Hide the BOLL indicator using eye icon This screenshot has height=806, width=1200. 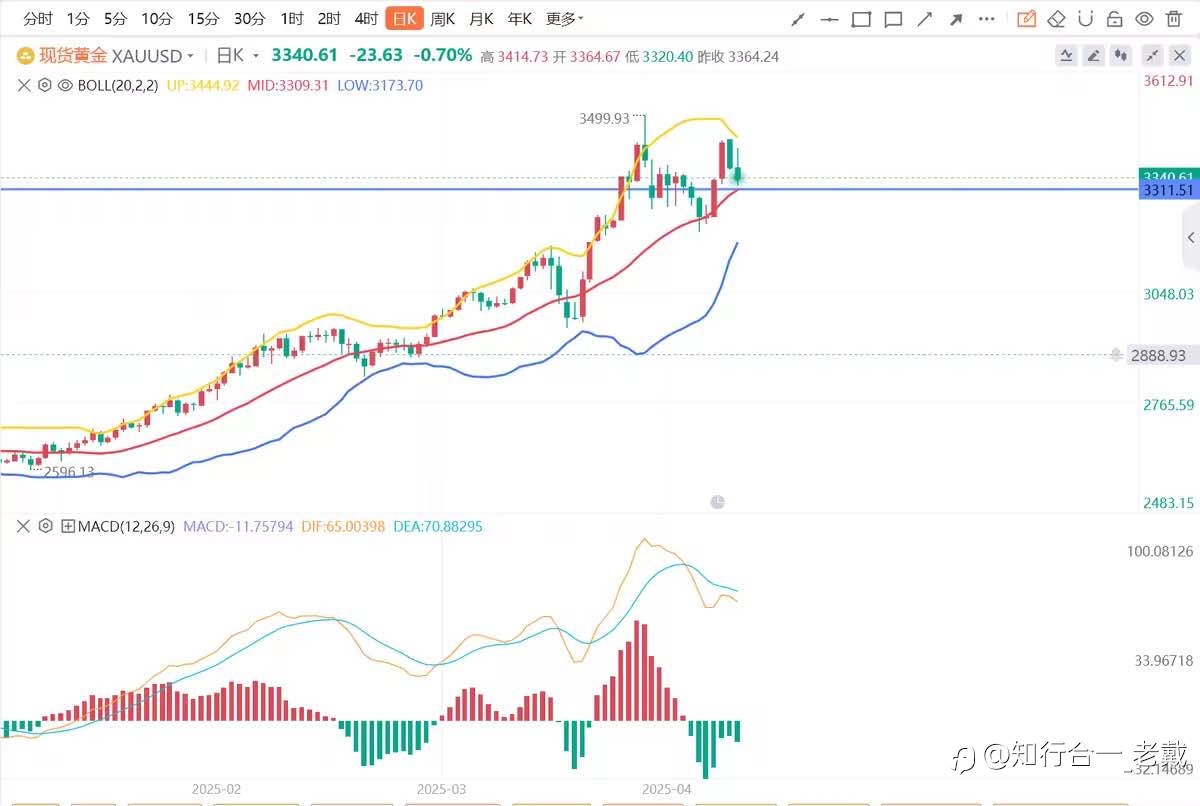65,86
